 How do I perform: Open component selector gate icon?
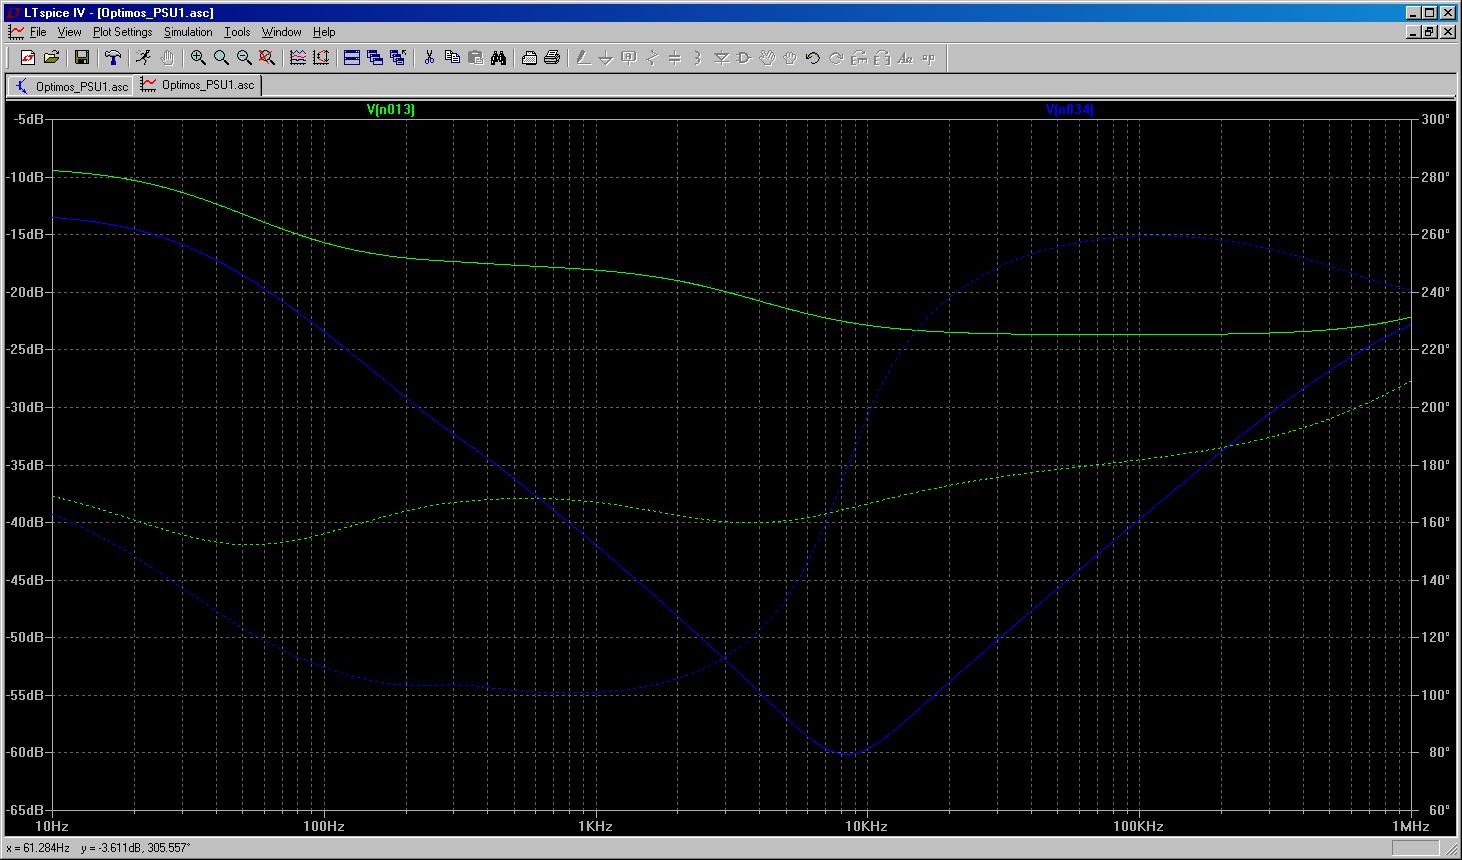(744, 58)
